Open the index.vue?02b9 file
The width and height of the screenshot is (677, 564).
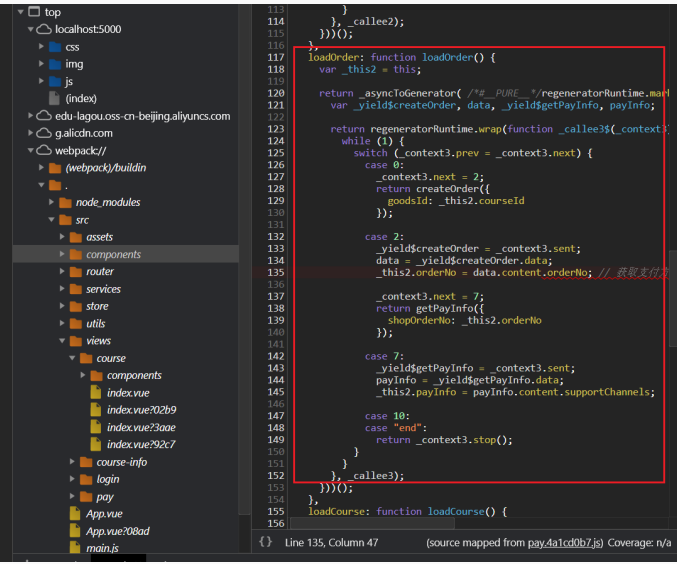[x=142, y=410]
